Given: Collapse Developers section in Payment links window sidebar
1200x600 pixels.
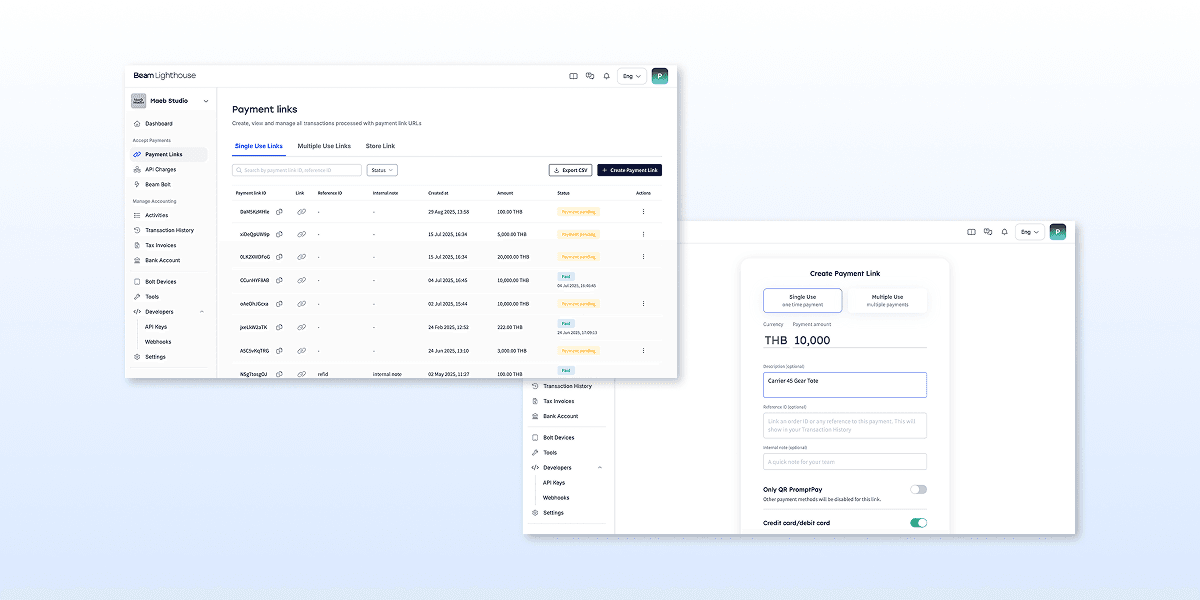Looking at the screenshot, I should 202,312.
